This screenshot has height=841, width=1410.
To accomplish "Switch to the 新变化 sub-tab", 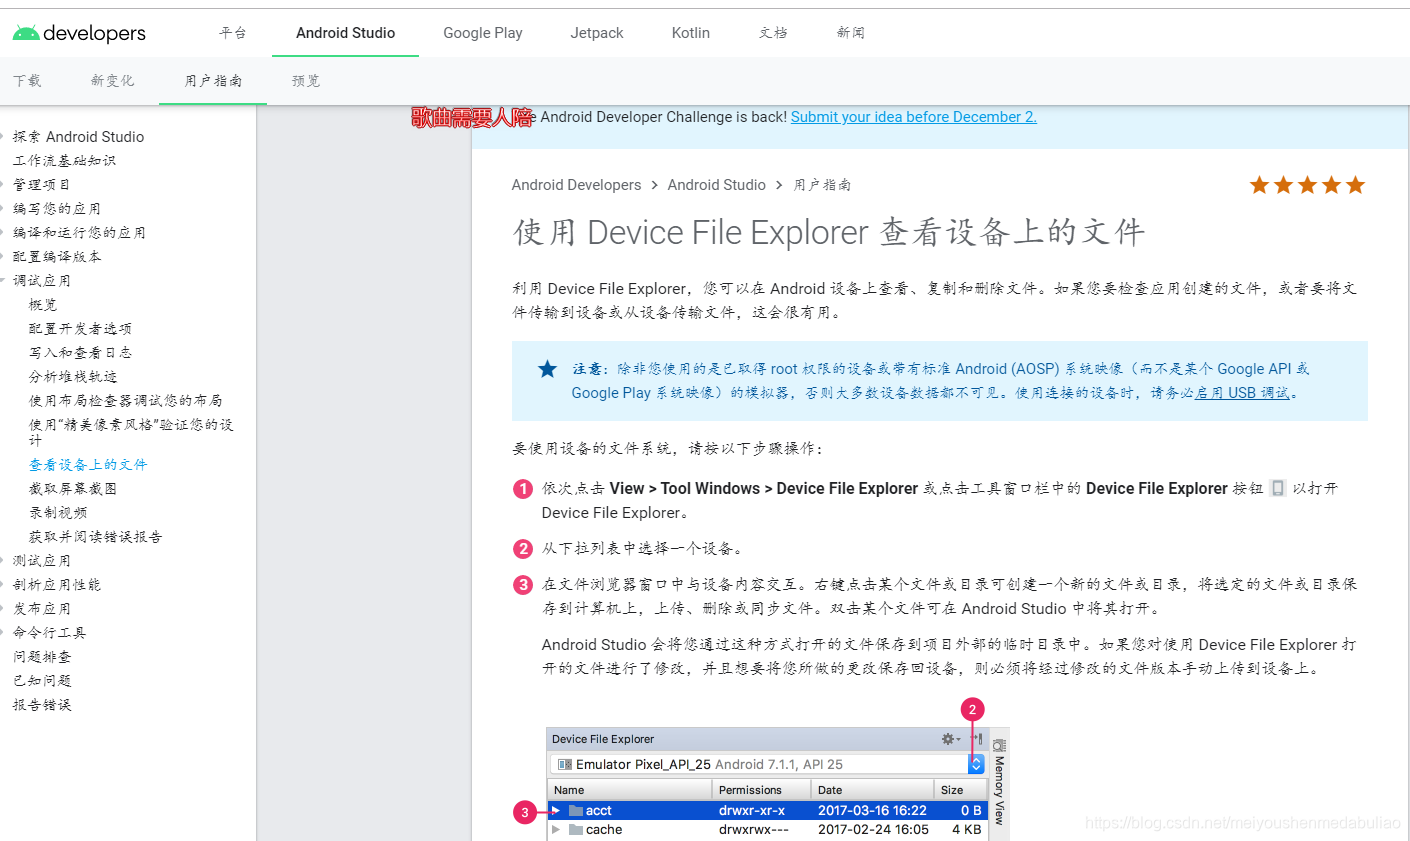I will coord(112,81).
